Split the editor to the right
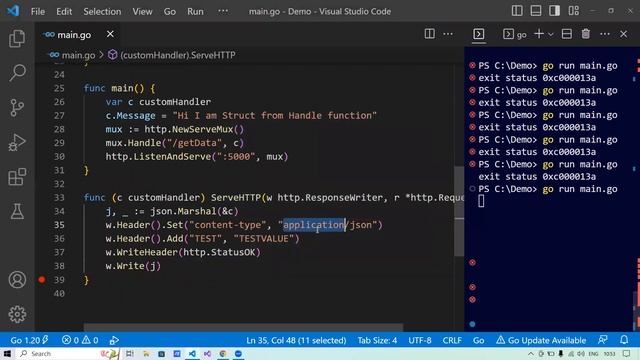This screenshot has width=640, height=360. point(429,34)
